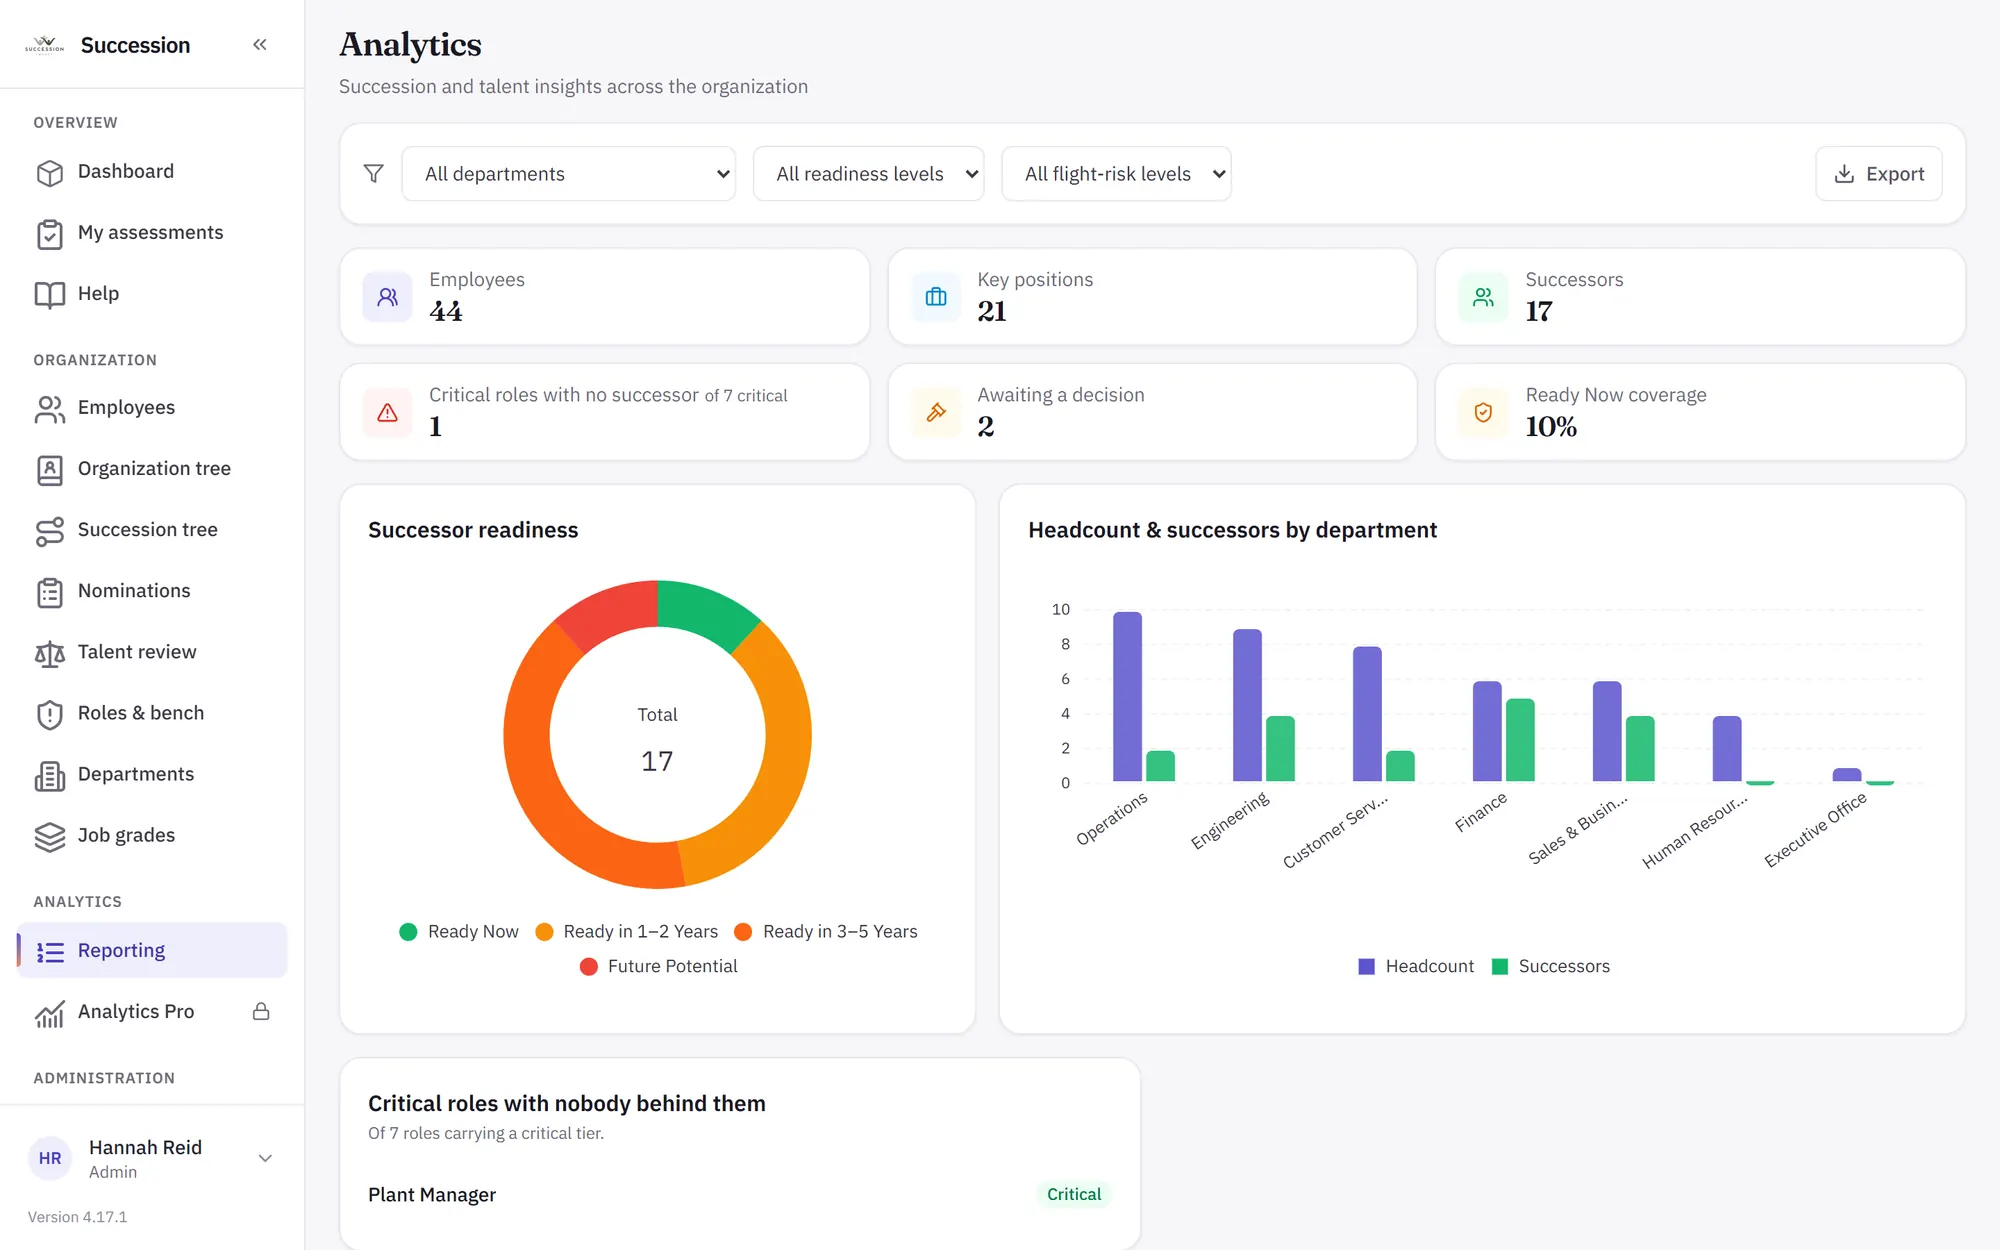Click the Job grades layers icon
Screen dimensions: 2000x1250
coord(50,836)
